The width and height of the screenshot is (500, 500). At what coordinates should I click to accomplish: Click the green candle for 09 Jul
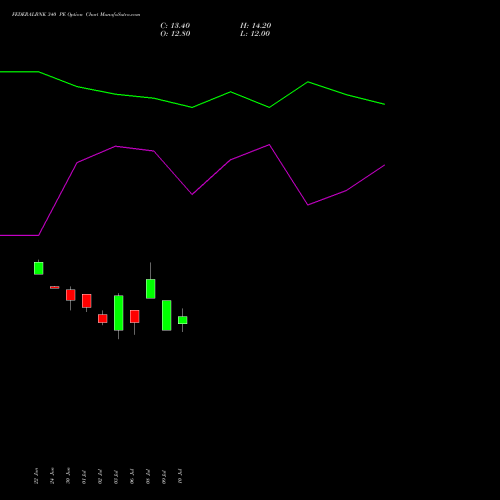tap(167, 315)
